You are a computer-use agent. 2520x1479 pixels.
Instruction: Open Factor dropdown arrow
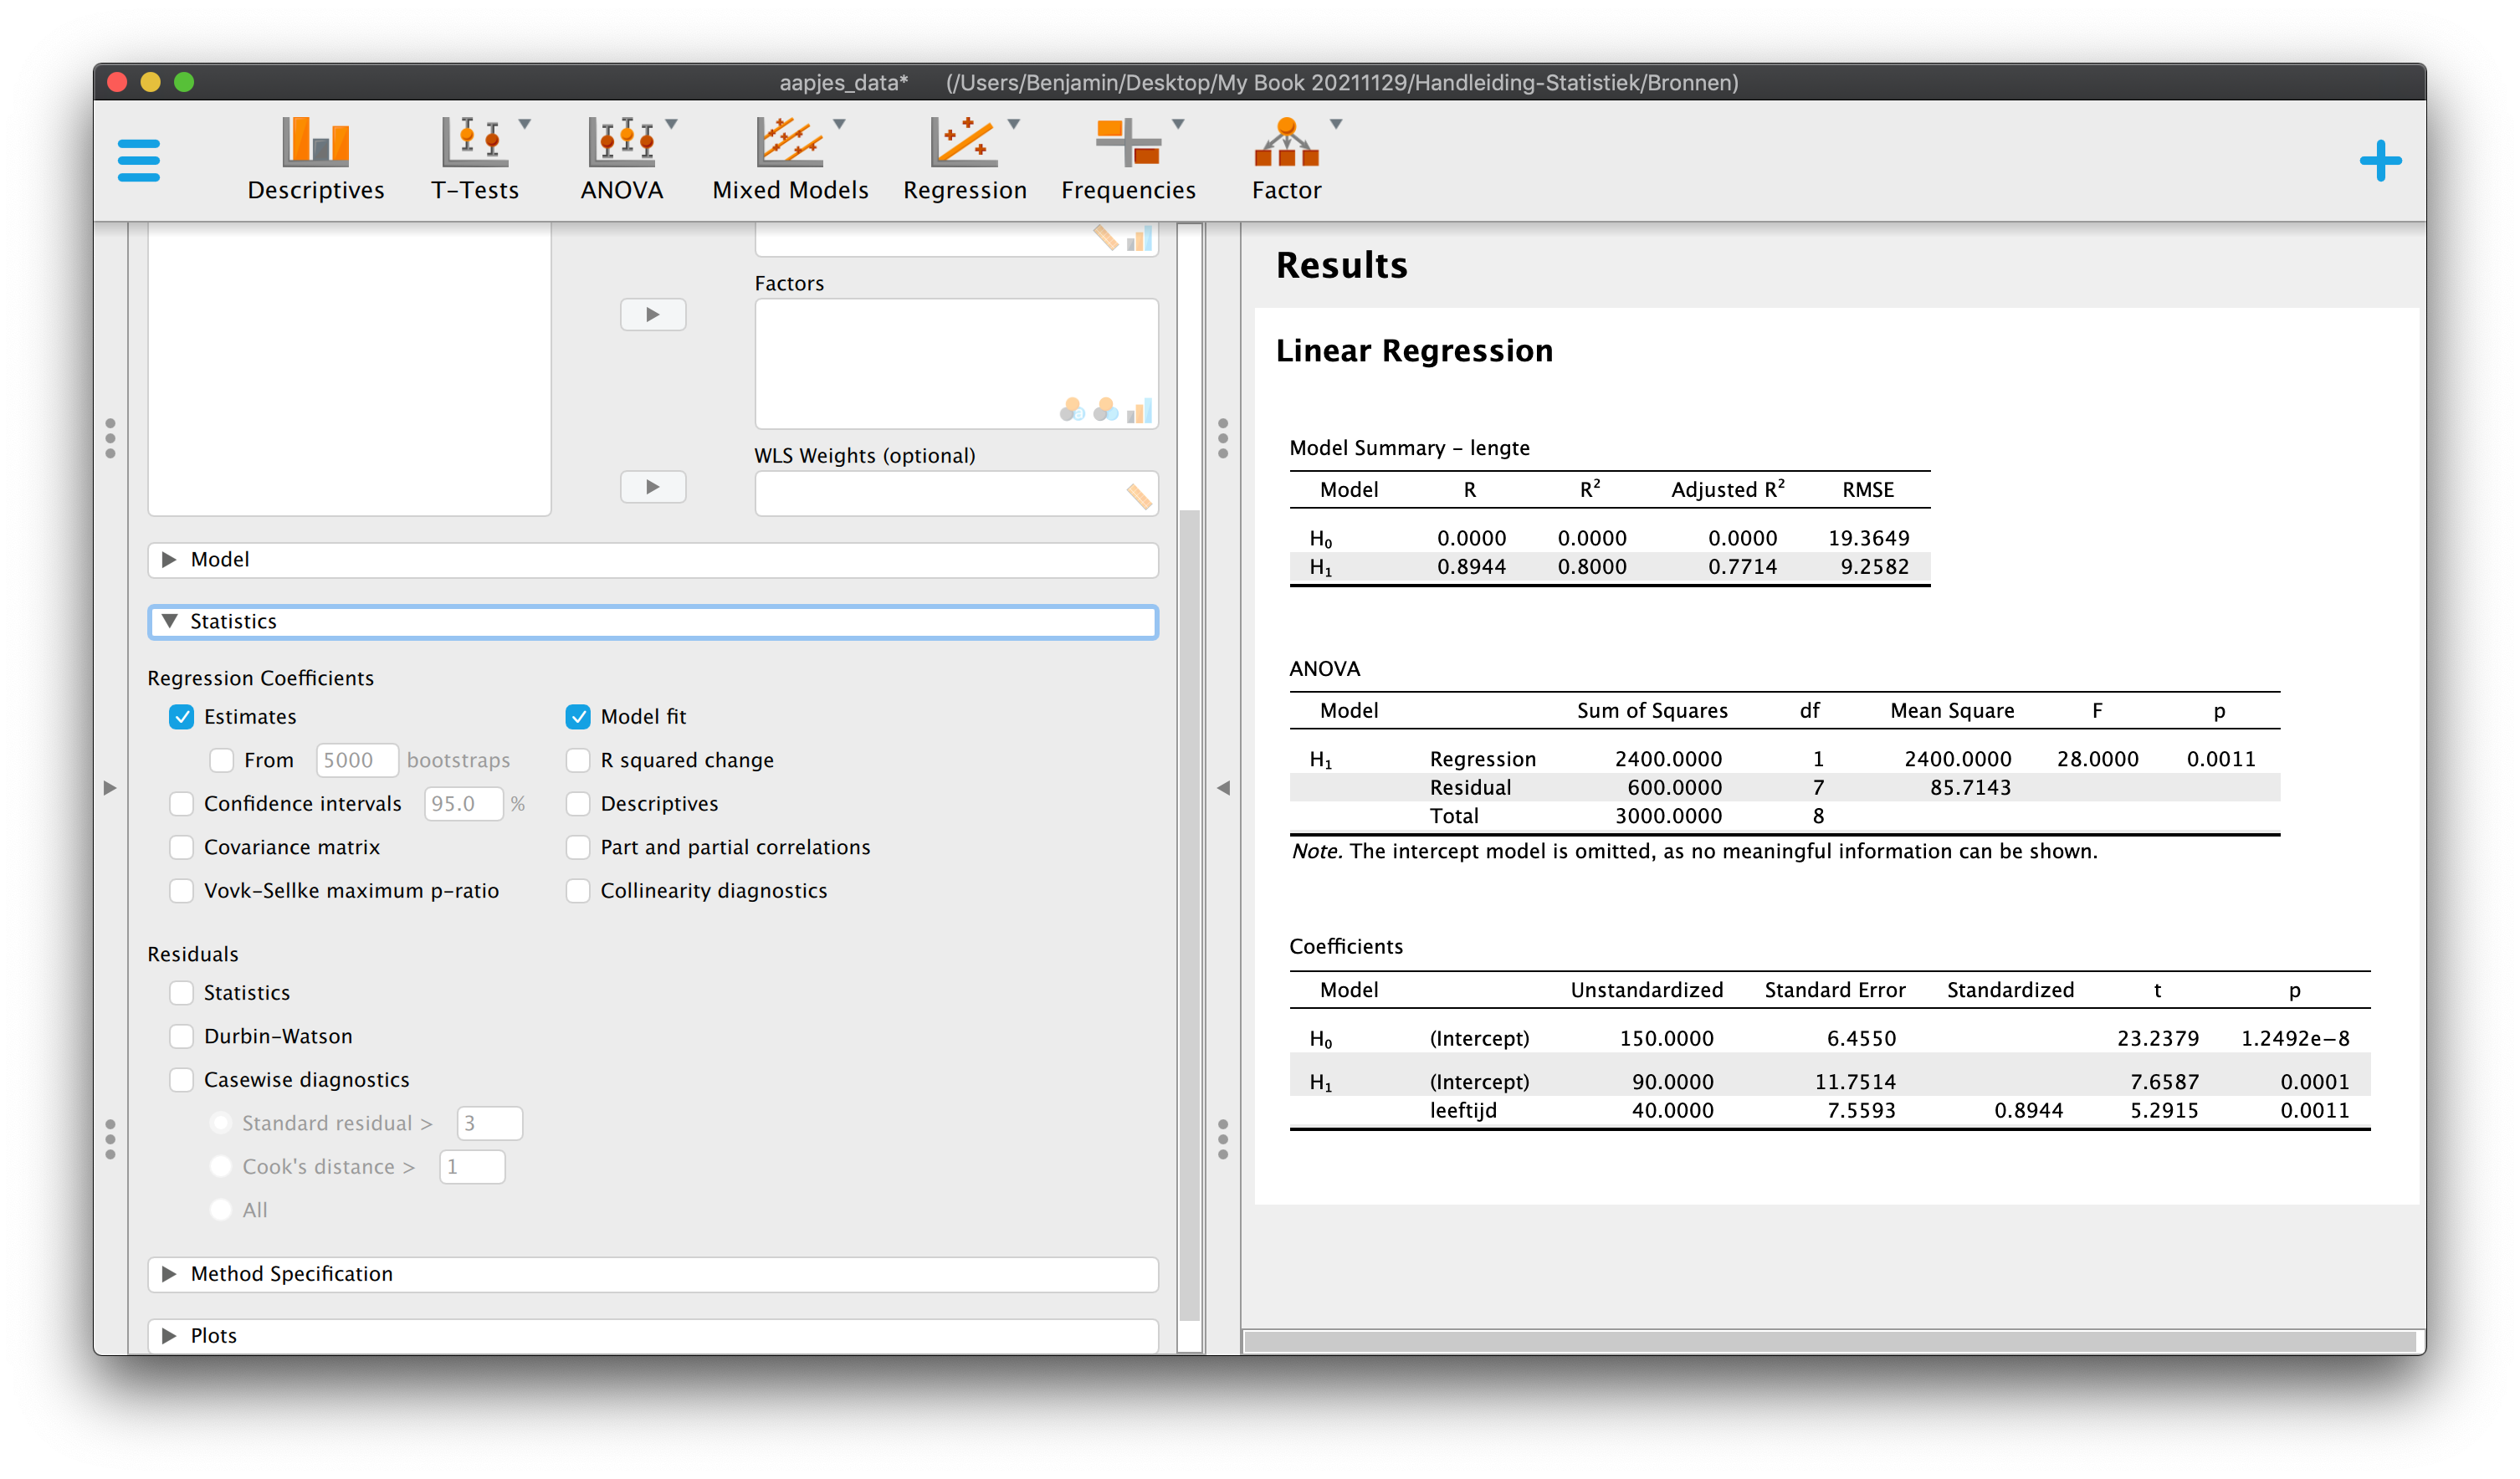(1336, 124)
